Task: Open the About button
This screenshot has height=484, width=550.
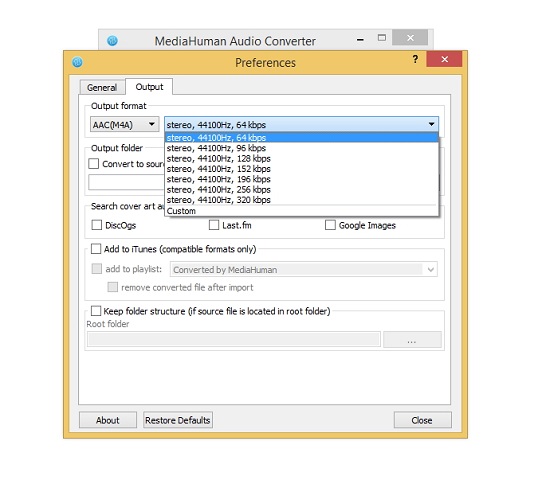Action: (108, 420)
